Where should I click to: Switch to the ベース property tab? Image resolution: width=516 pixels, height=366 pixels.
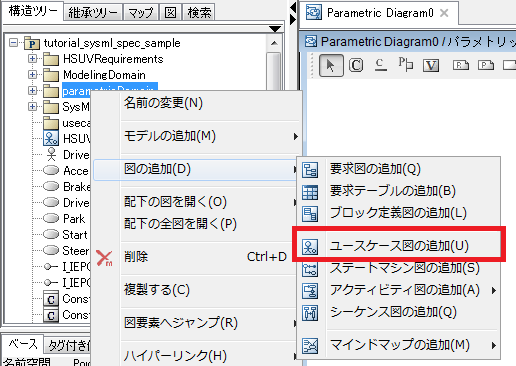pos(23,344)
